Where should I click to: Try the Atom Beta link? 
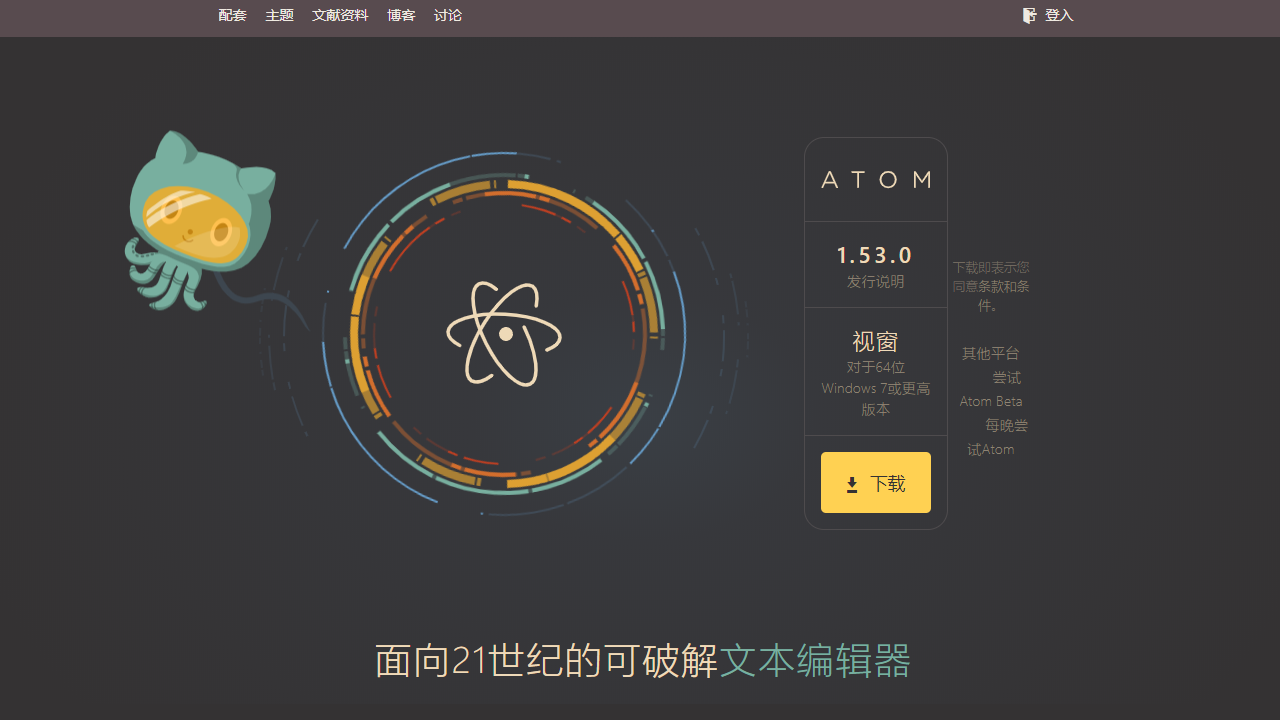pos(991,401)
